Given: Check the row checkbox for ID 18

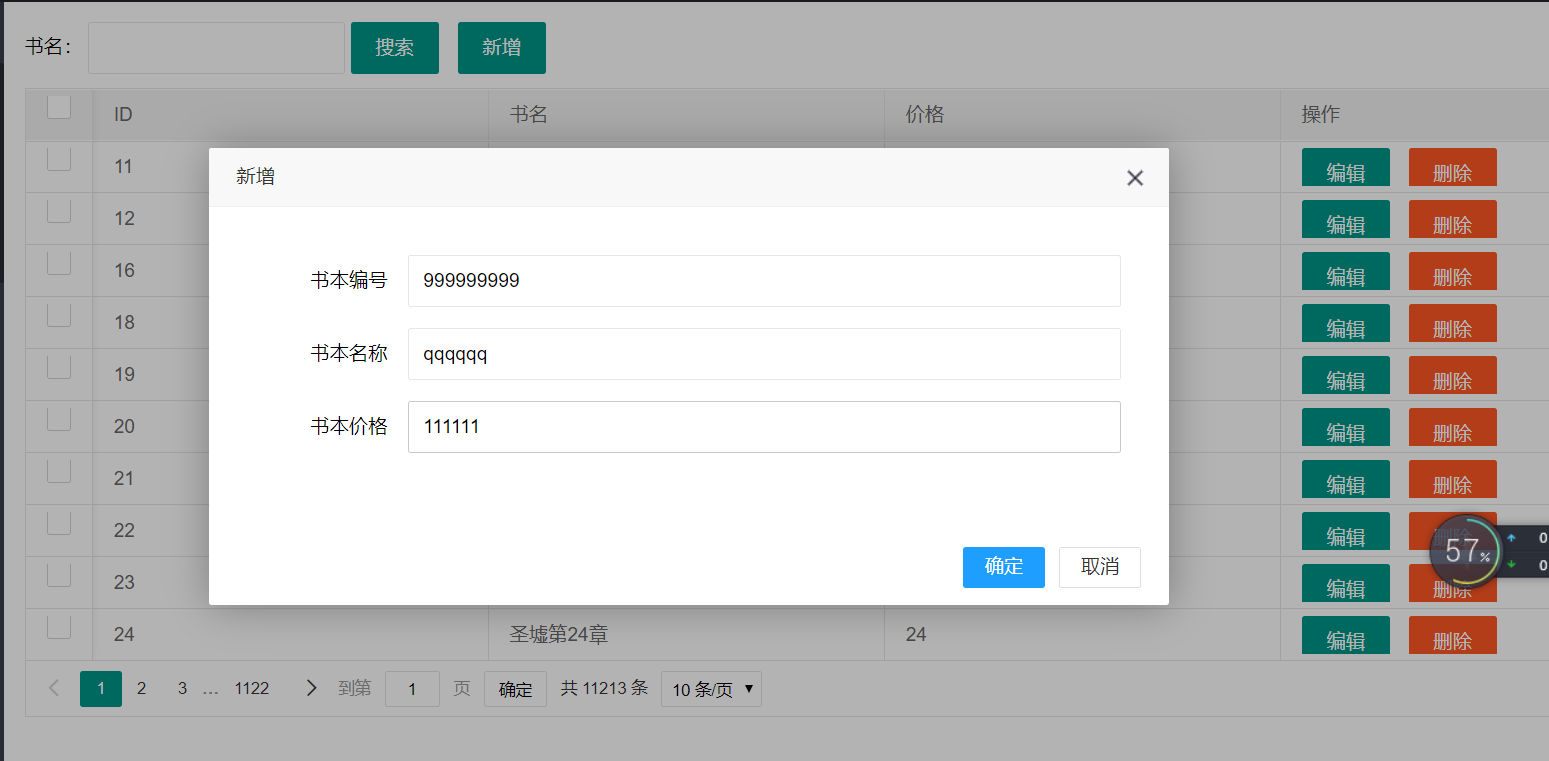Looking at the screenshot, I should coord(59,315).
